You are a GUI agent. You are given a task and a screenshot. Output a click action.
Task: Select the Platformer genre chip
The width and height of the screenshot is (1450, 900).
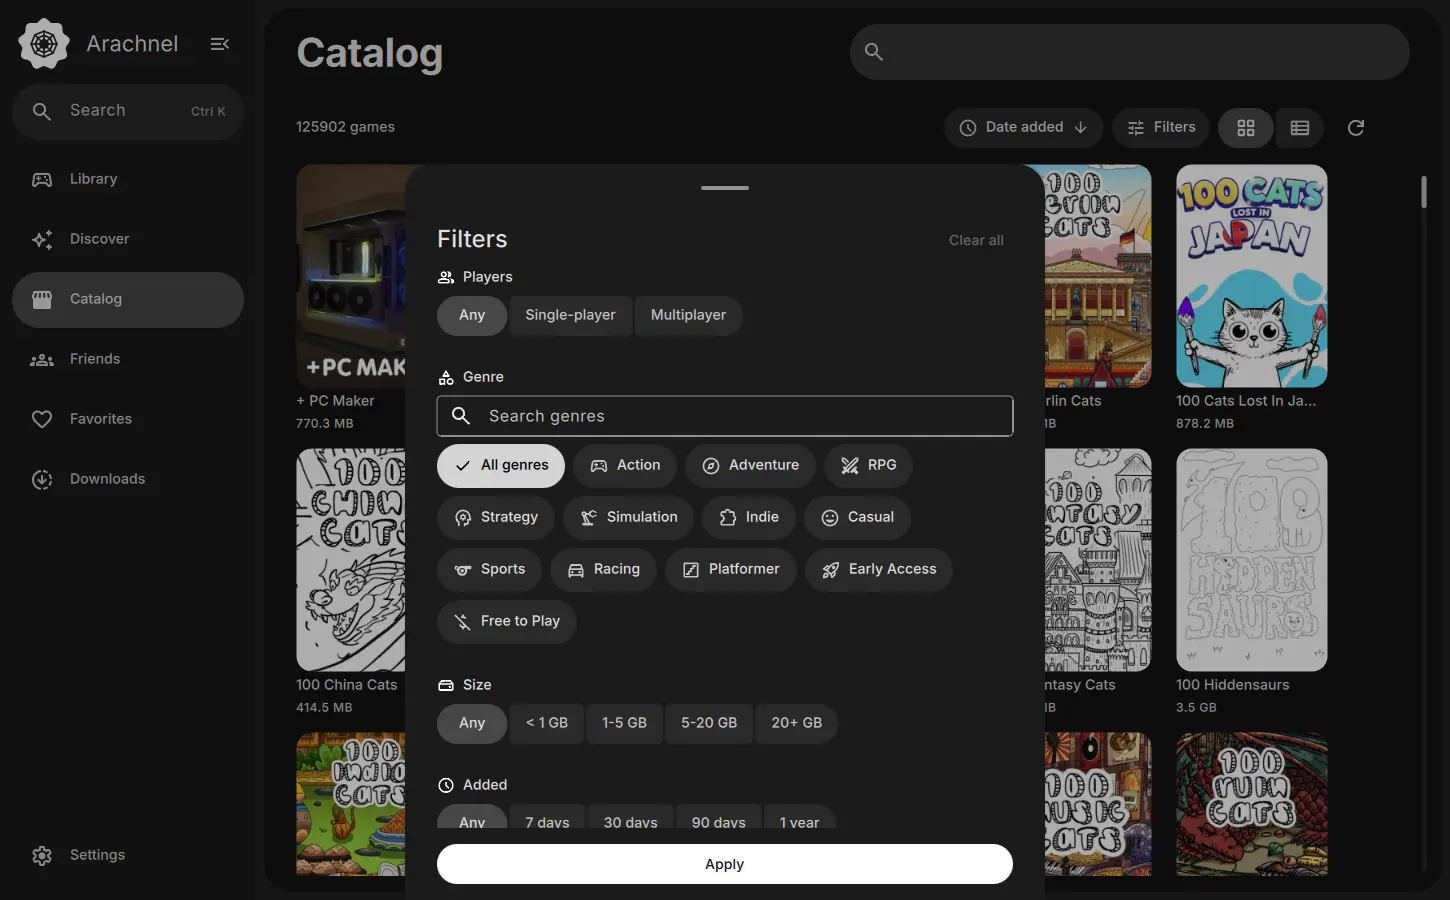pos(731,569)
